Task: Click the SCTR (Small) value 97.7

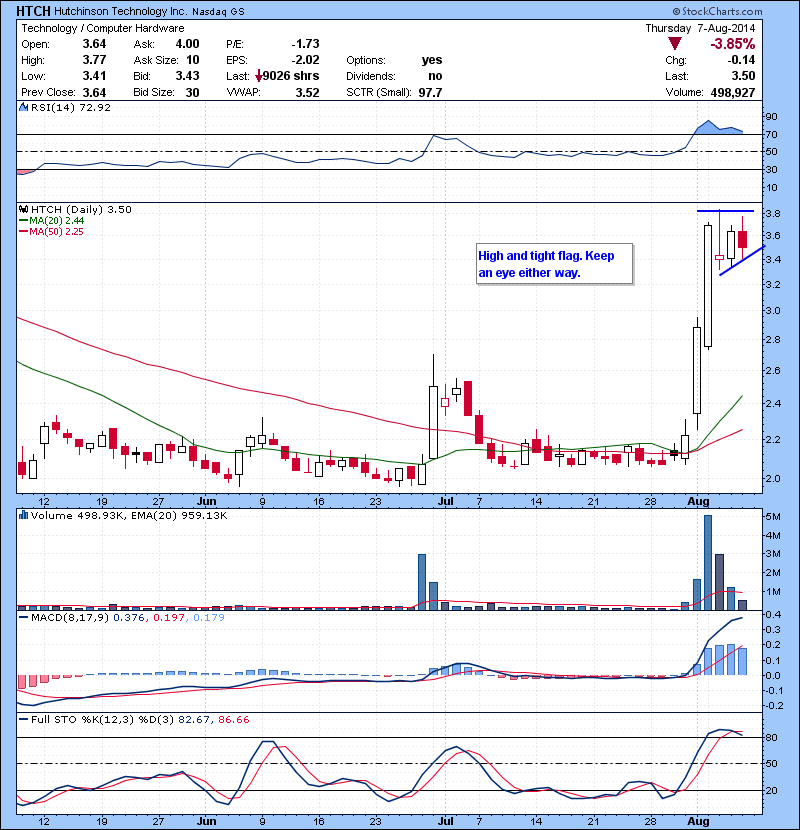Action: (430, 93)
